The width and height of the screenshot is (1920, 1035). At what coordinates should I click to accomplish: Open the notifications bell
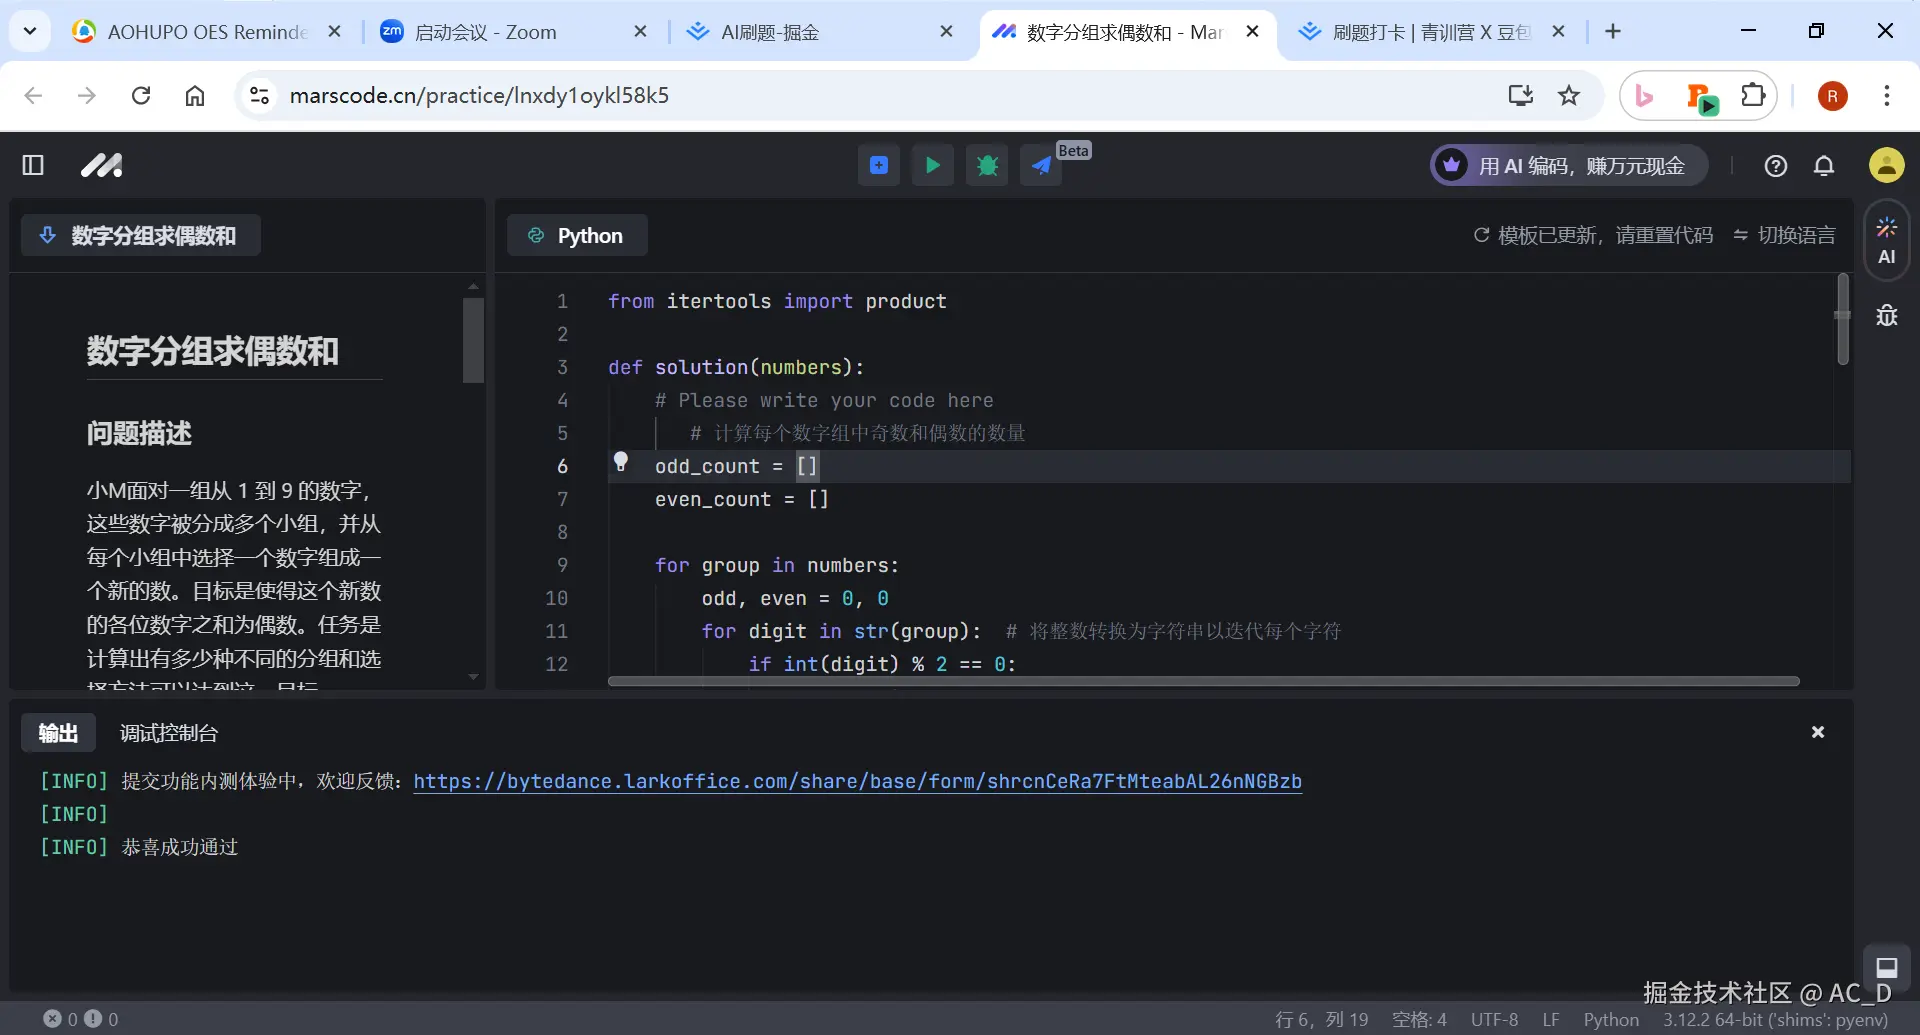click(1823, 165)
